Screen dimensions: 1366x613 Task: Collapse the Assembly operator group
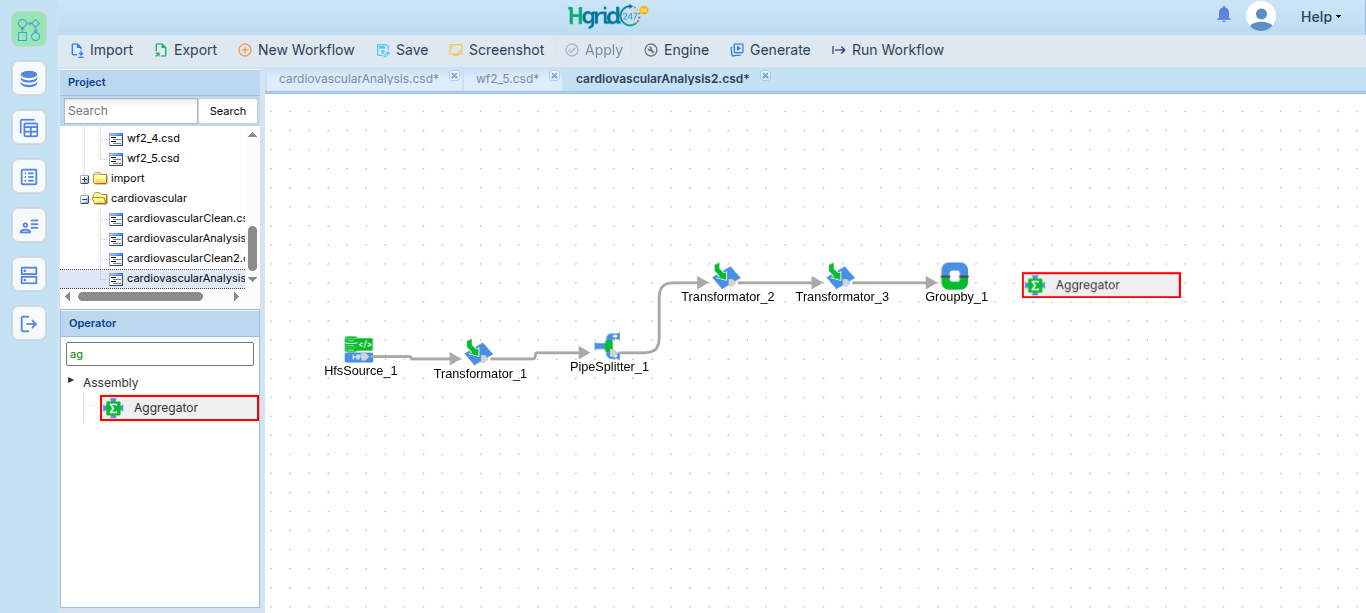(x=71, y=380)
